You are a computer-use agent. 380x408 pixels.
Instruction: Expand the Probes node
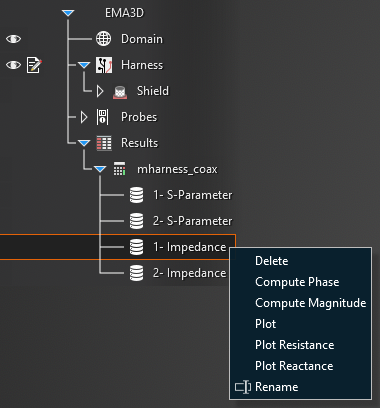tap(84, 117)
